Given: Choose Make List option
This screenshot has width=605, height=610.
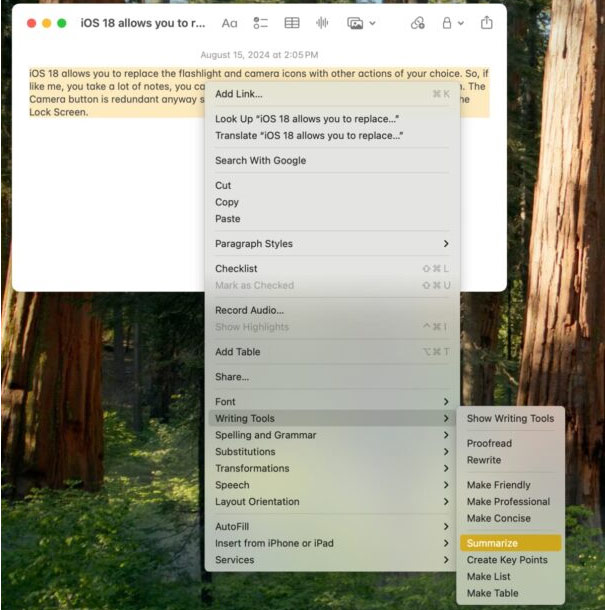Looking at the screenshot, I should (510, 577).
